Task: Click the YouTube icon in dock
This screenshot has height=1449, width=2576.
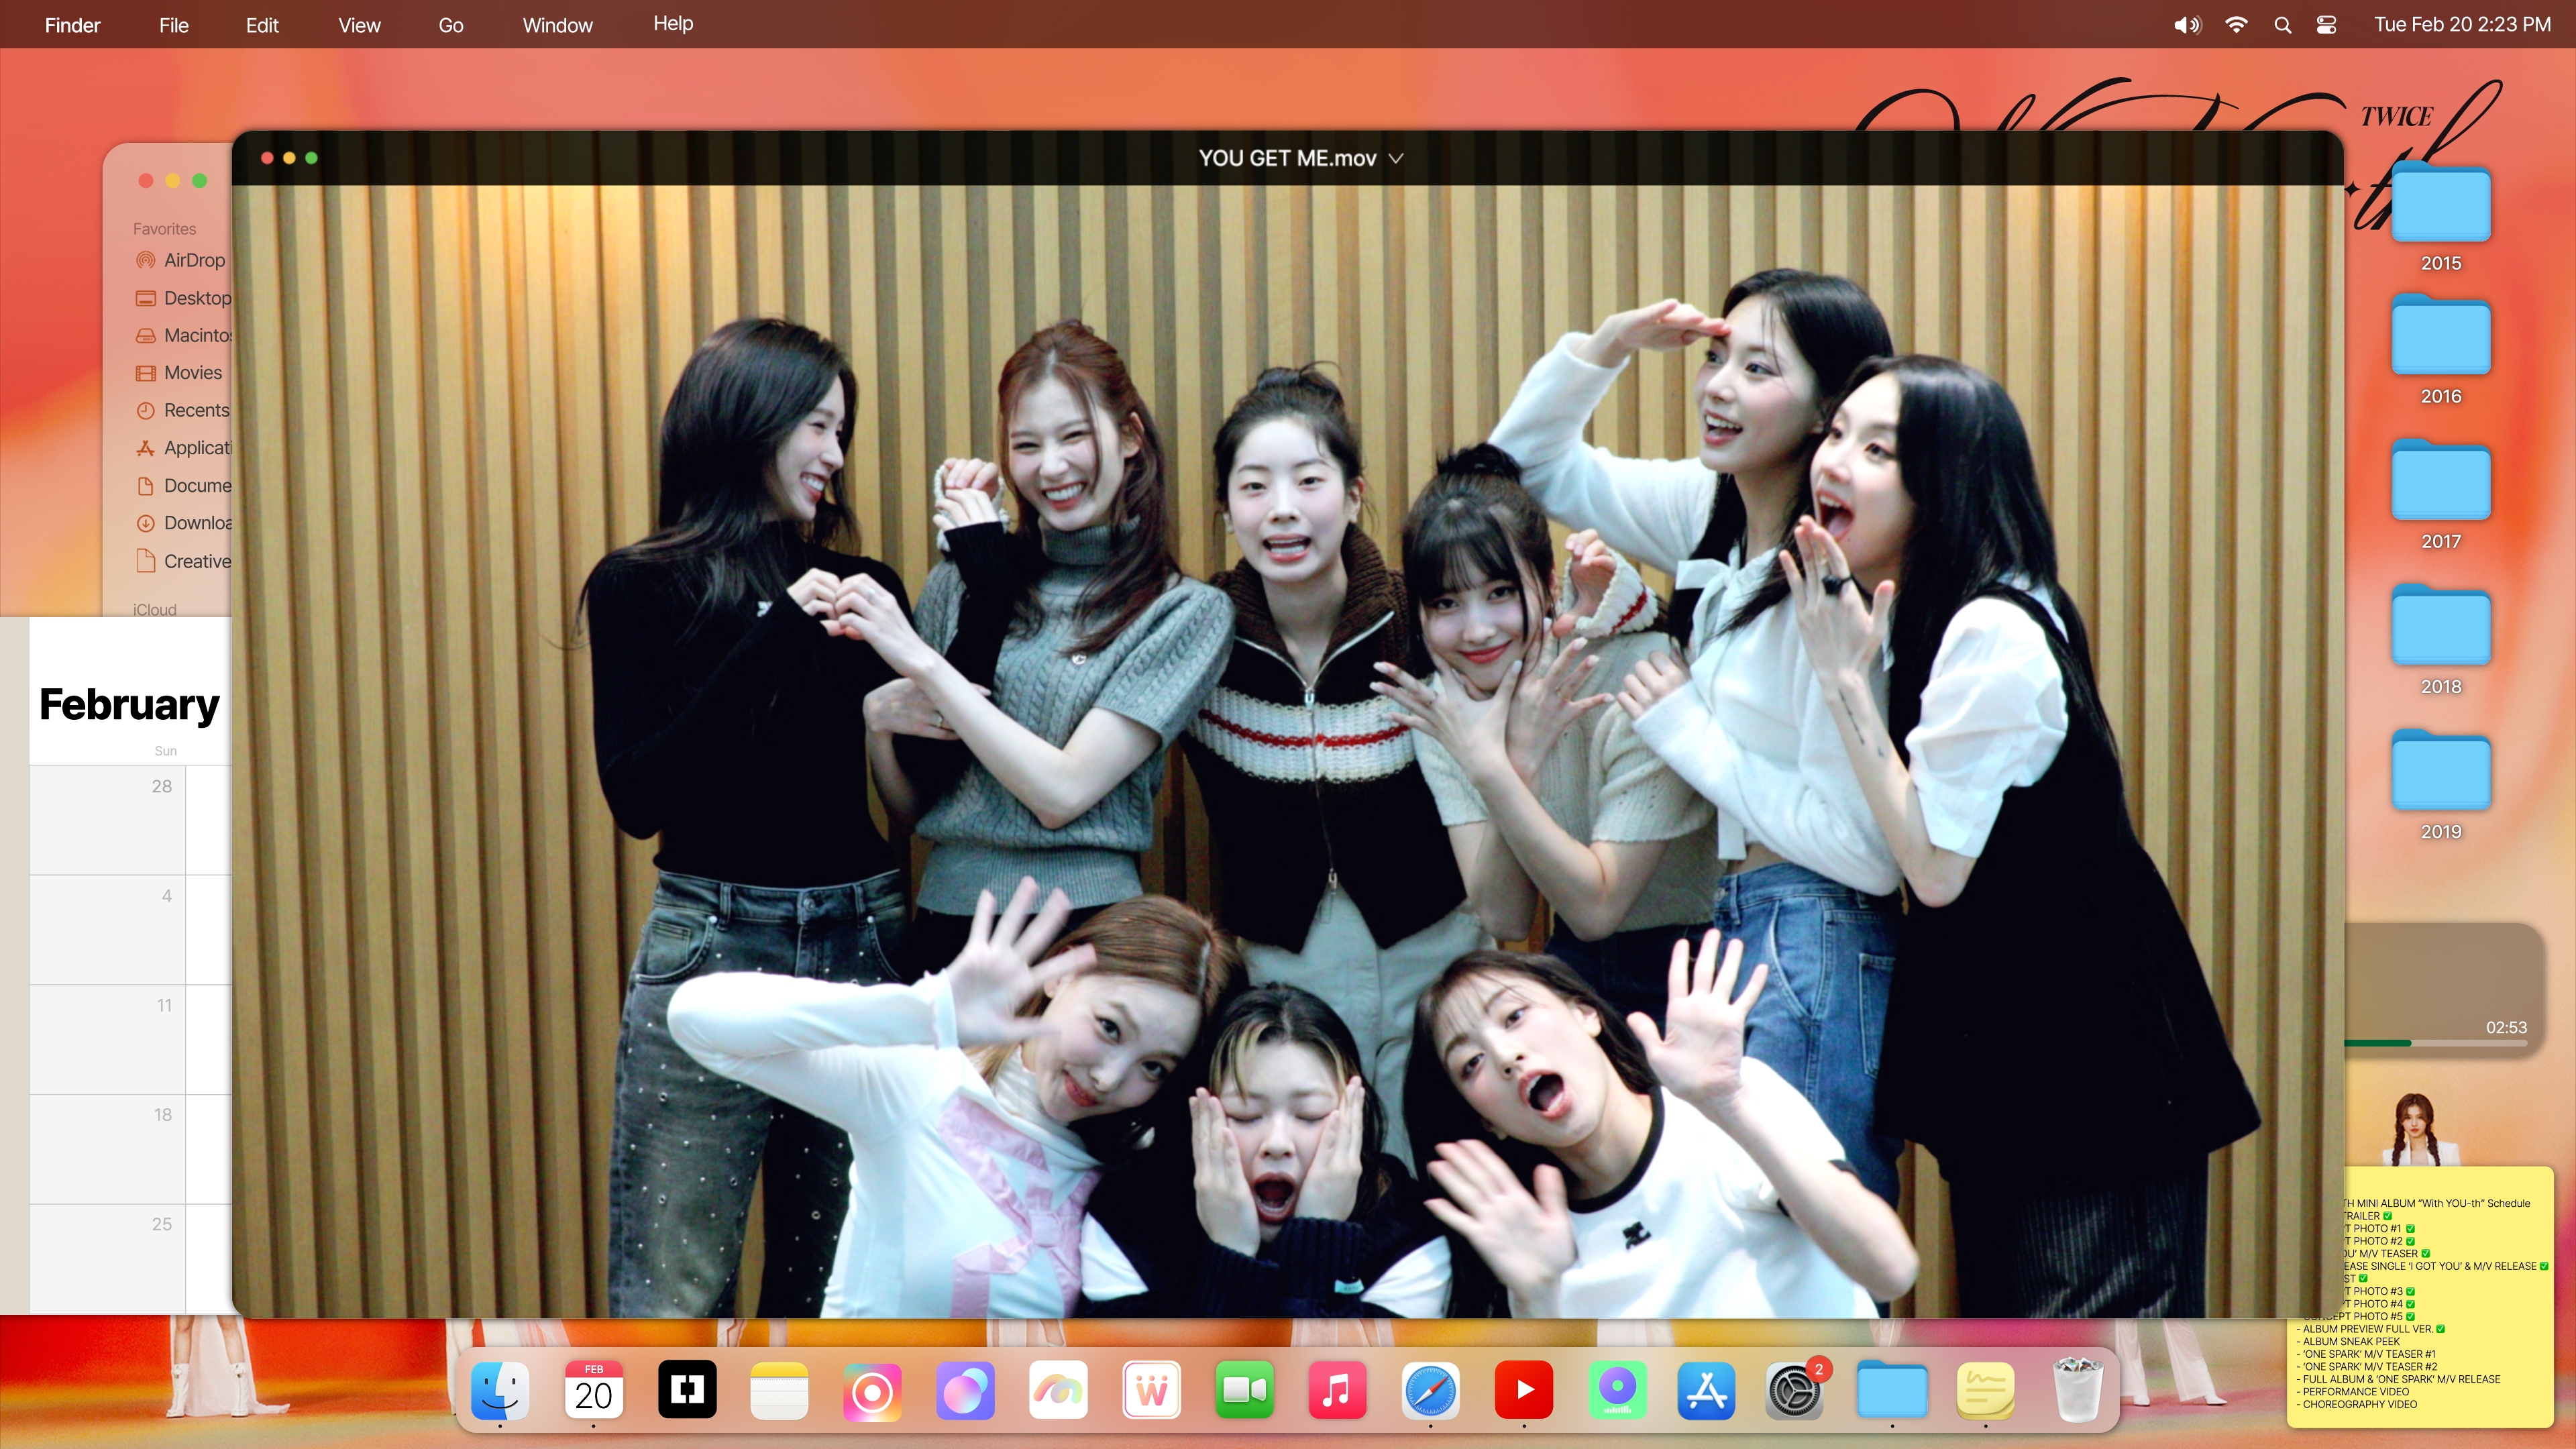Action: [x=1523, y=1390]
